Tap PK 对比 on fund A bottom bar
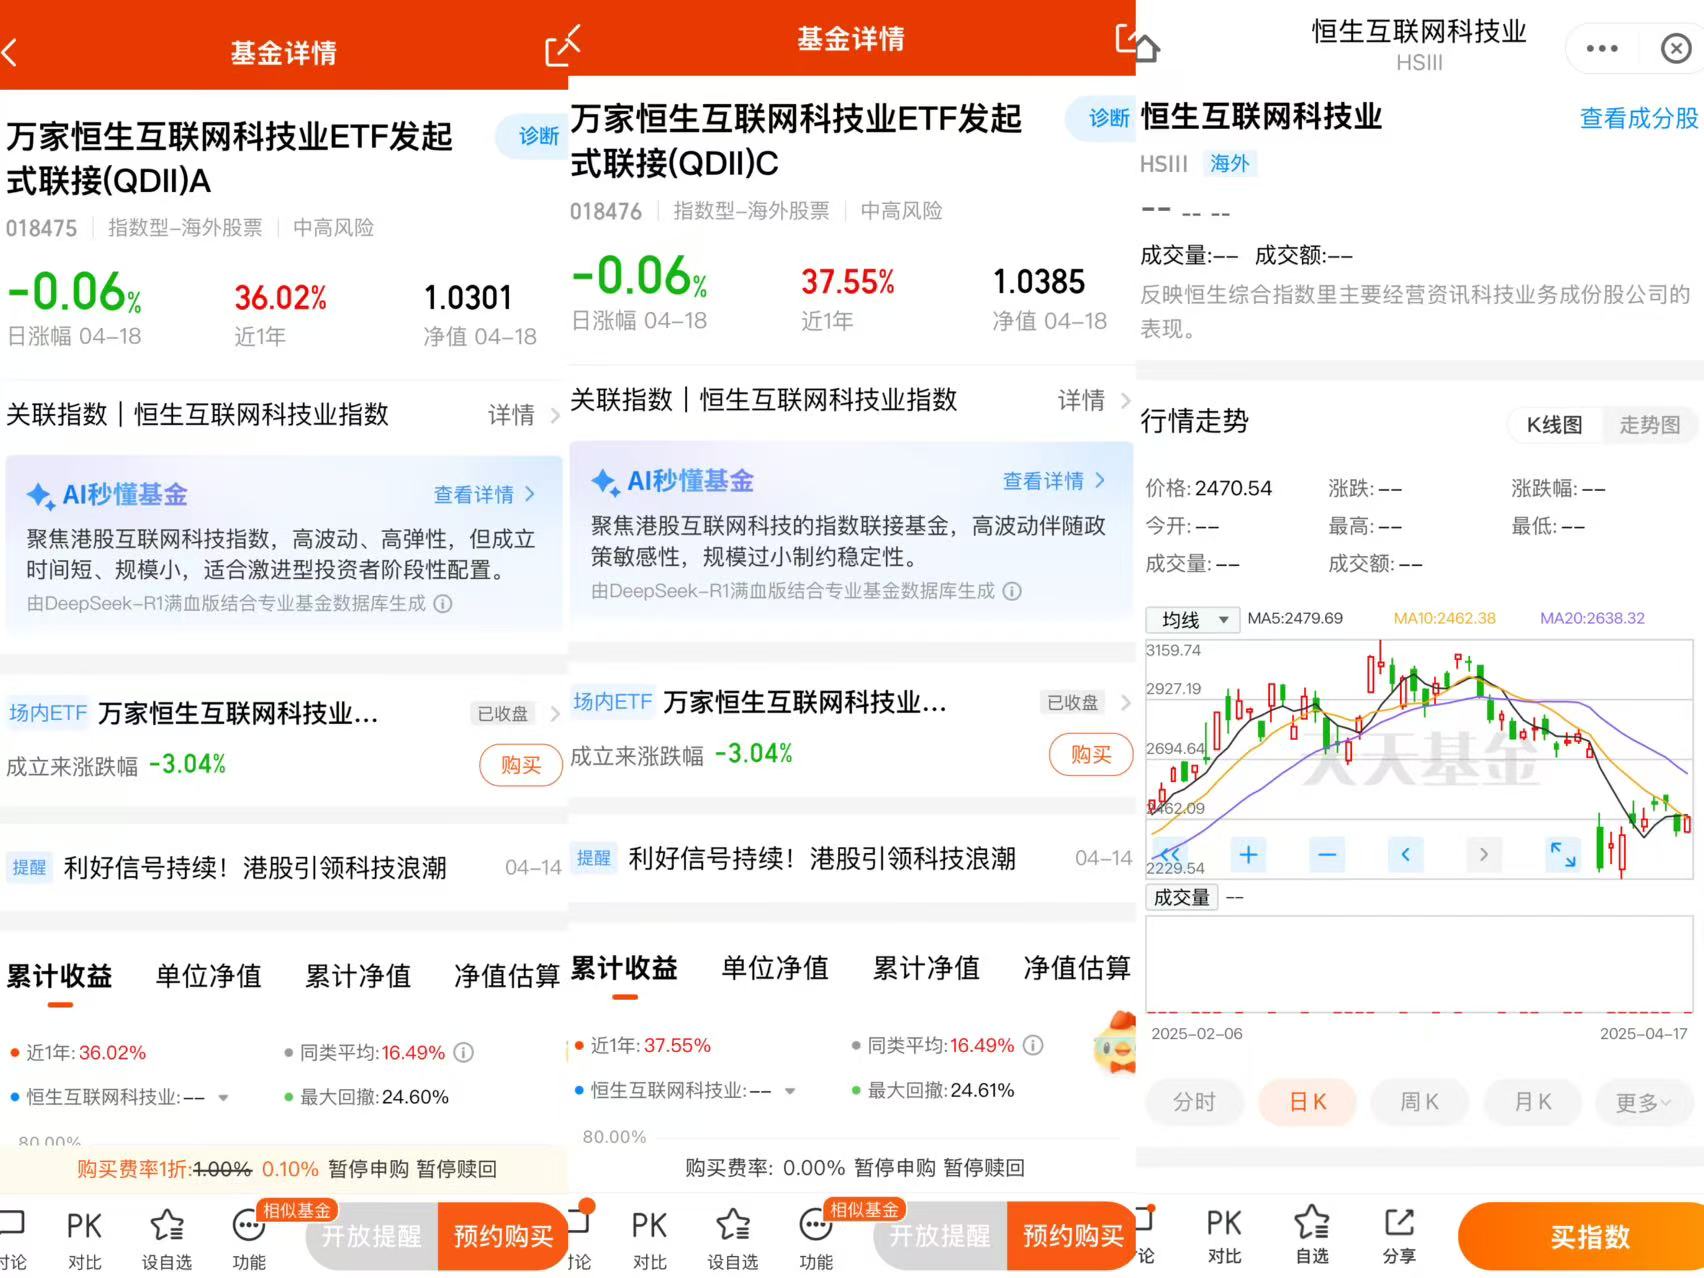The height and width of the screenshot is (1278, 1704). pos(84,1240)
